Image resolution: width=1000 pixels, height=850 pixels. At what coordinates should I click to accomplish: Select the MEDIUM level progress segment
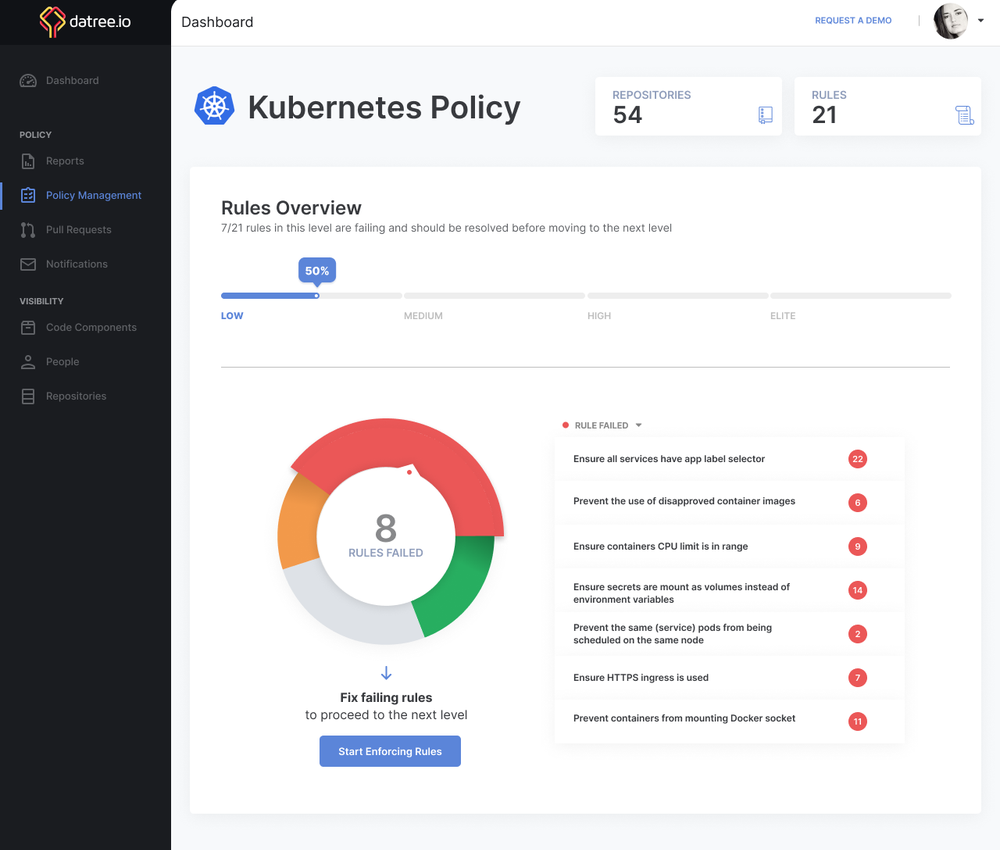click(x=494, y=296)
